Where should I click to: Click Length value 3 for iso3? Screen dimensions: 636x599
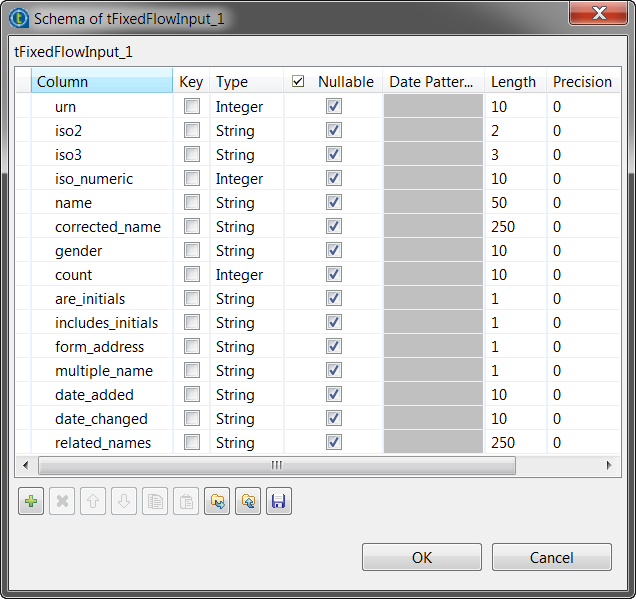point(516,155)
